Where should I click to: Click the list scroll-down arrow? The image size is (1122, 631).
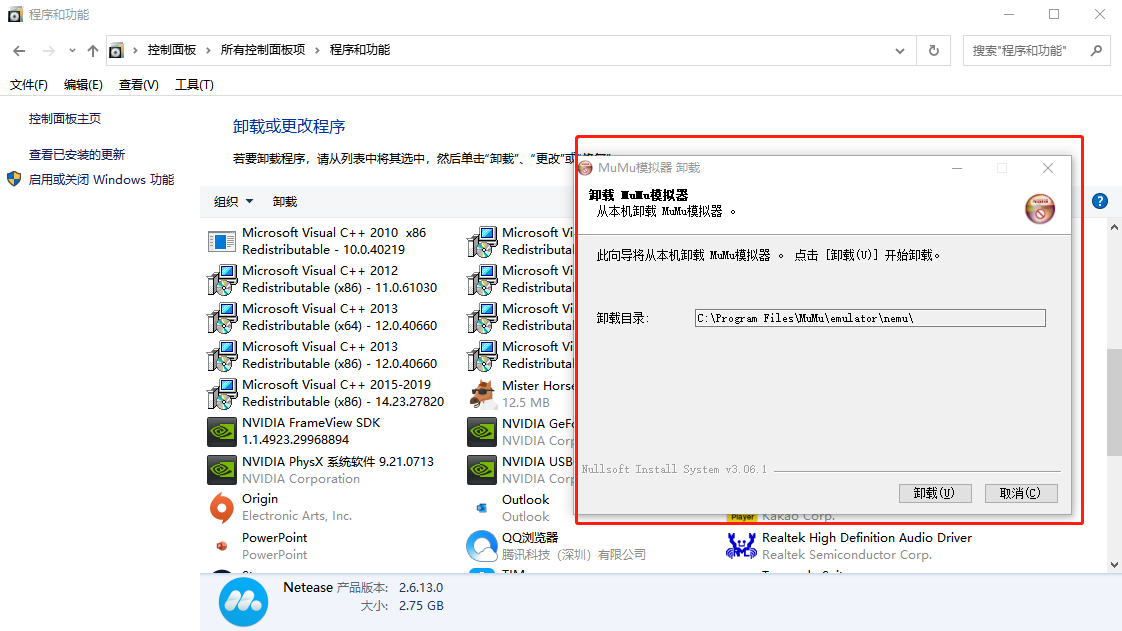pyautogui.click(x=1114, y=564)
